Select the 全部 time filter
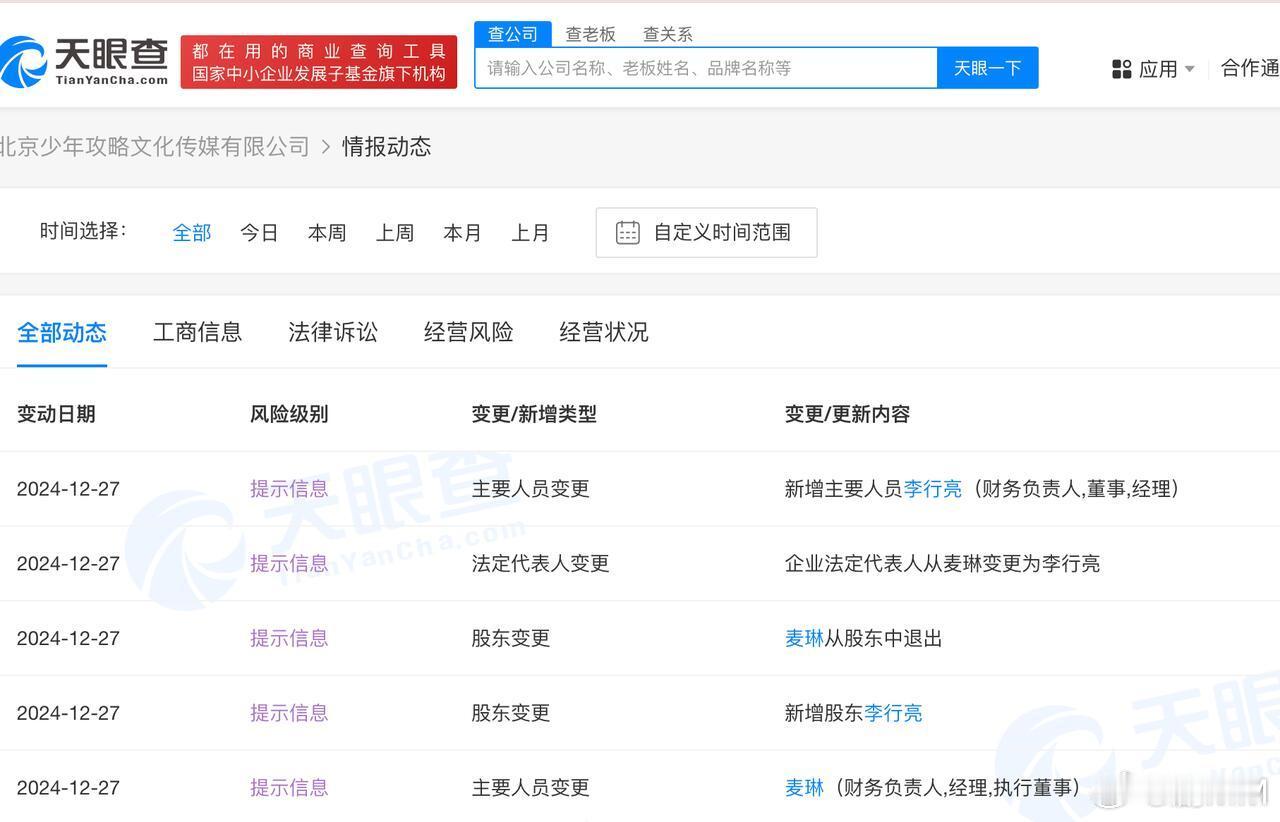 tap(191, 233)
